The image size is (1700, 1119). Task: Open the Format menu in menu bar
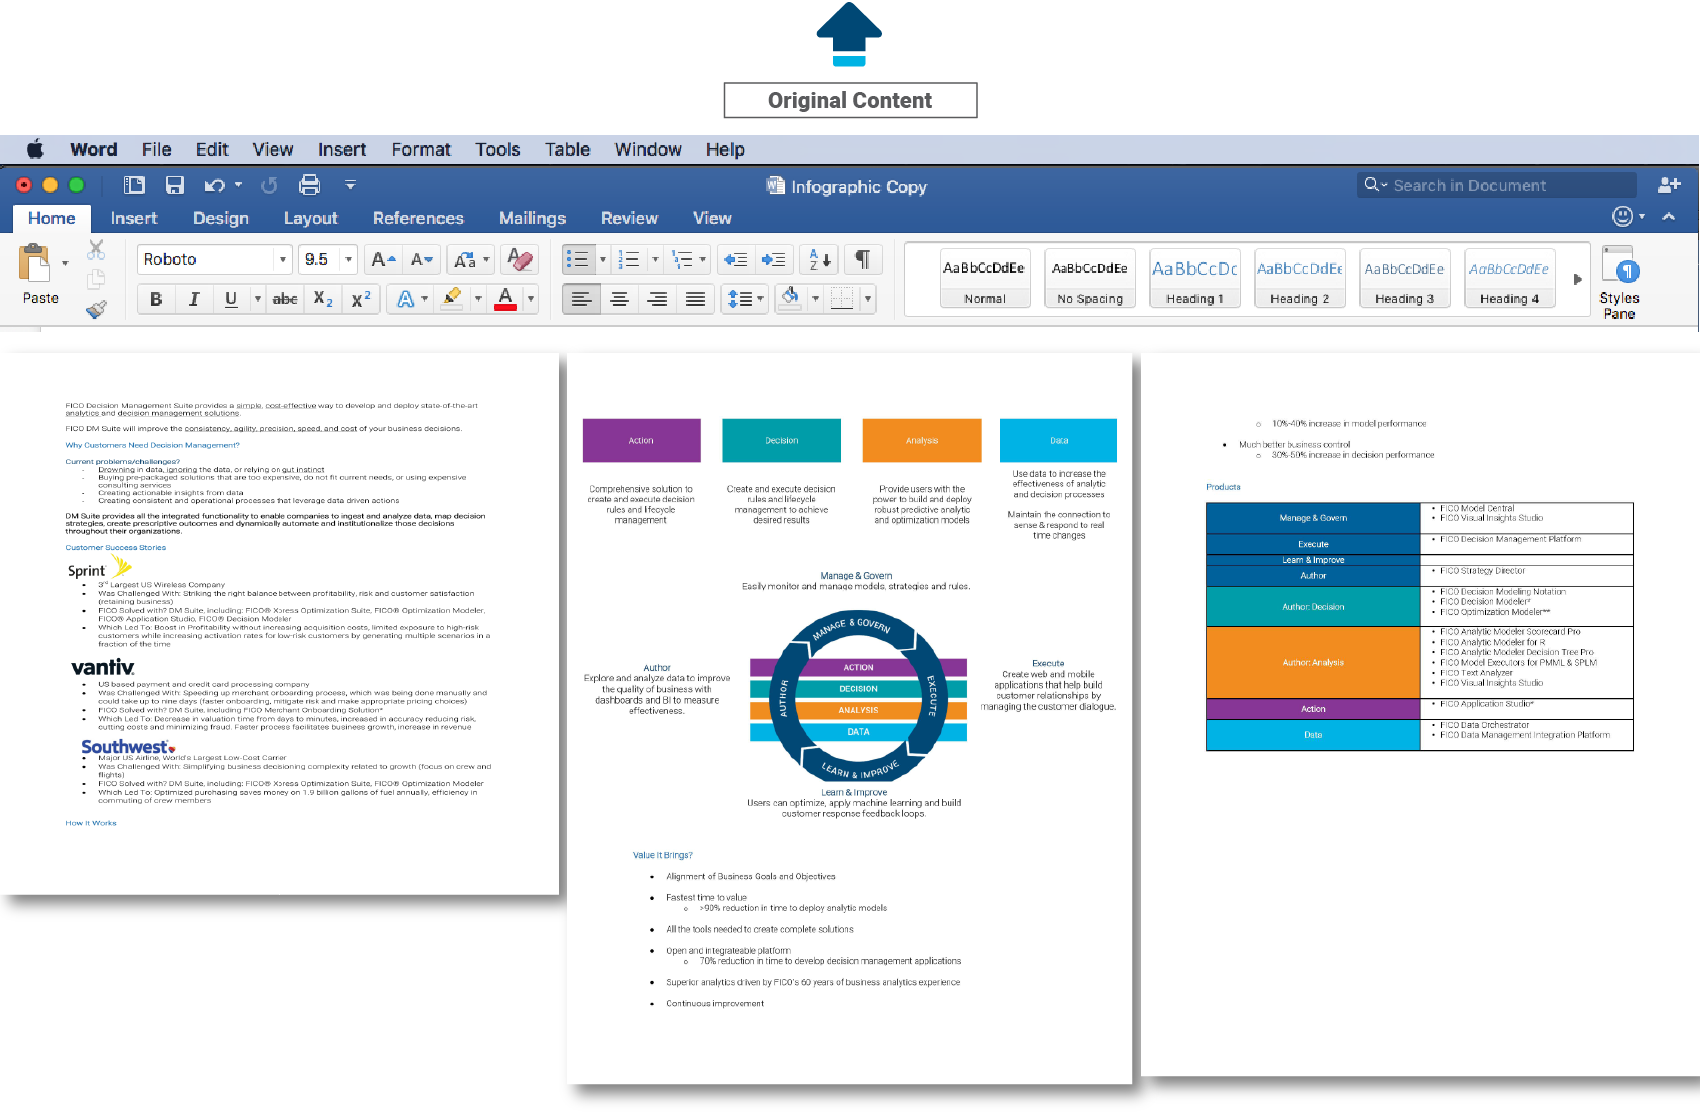[x=421, y=149]
